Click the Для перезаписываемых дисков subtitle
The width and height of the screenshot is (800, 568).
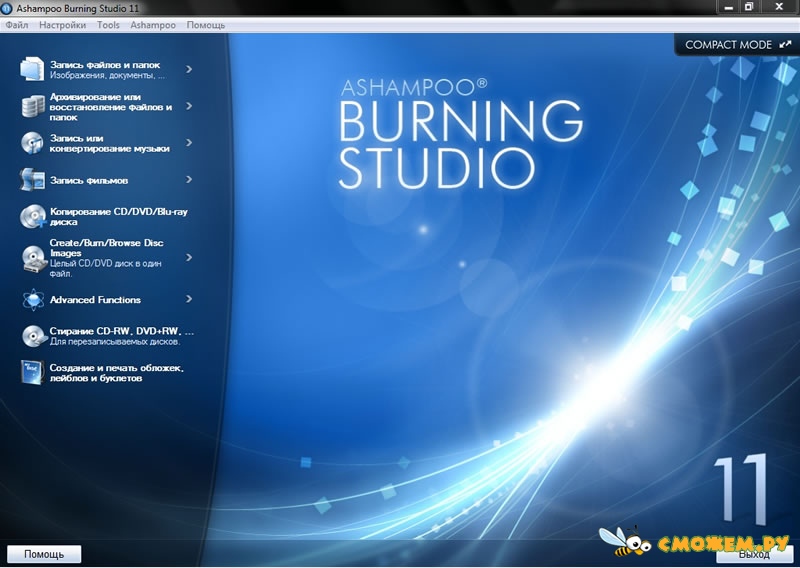point(115,342)
